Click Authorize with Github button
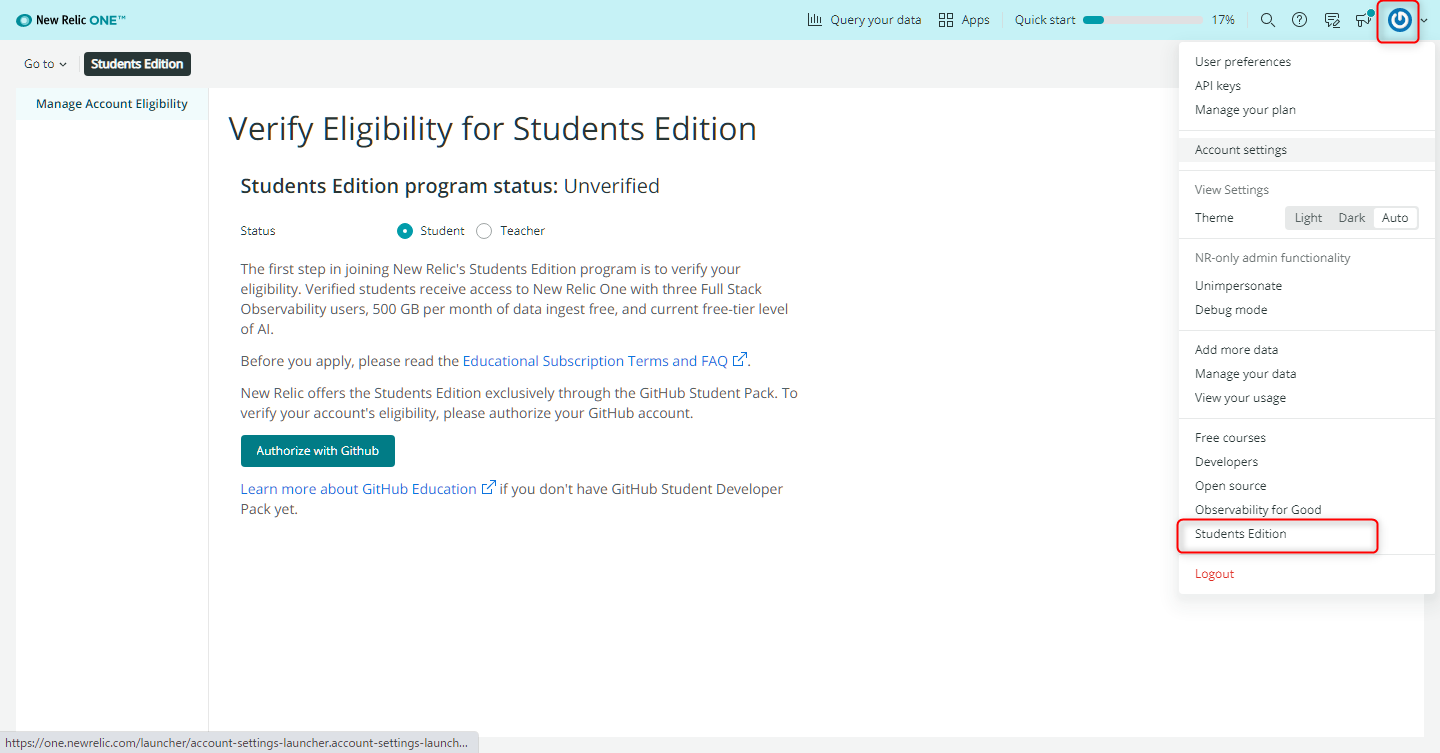 (318, 451)
